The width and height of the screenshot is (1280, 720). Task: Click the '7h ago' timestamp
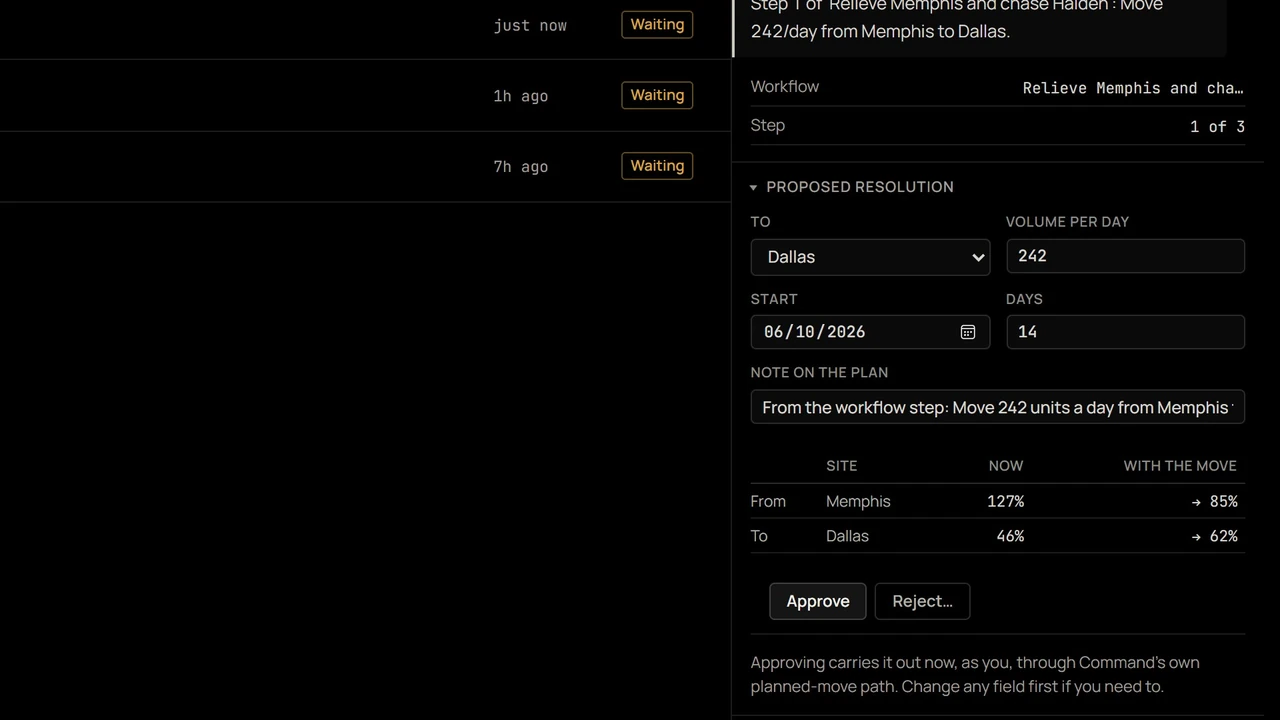(520, 167)
